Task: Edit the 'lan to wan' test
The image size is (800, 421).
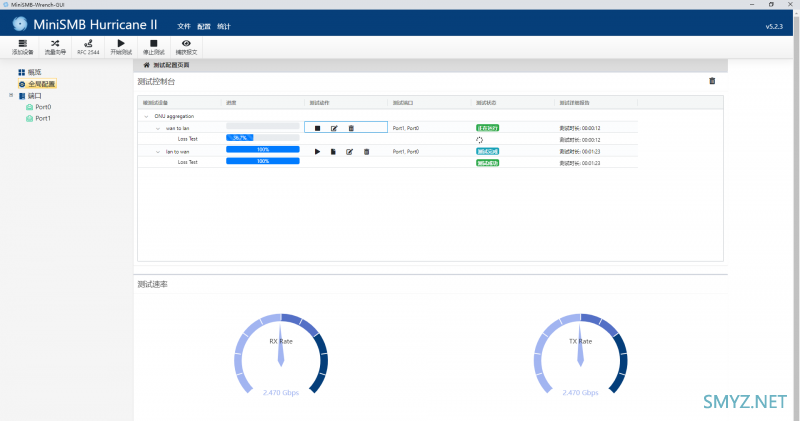Action: [x=349, y=152]
